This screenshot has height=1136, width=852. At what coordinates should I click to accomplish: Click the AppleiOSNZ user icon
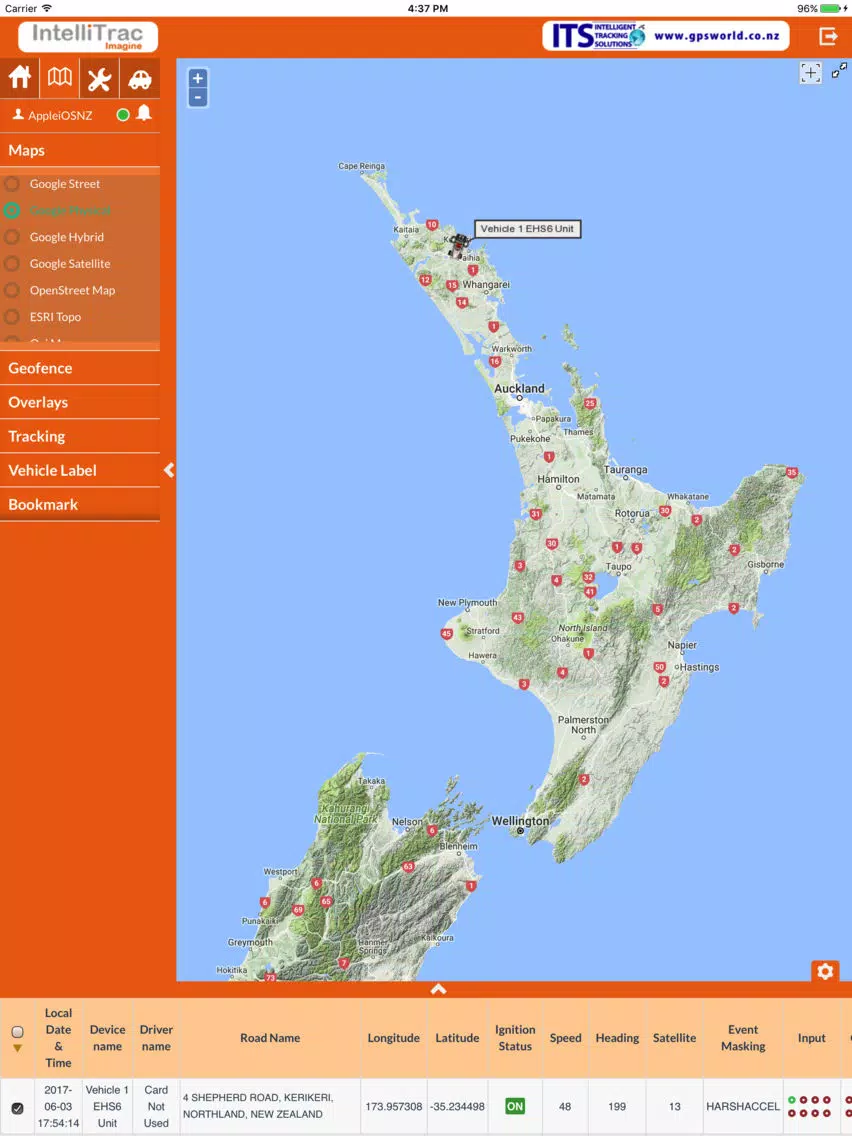(x=18, y=114)
